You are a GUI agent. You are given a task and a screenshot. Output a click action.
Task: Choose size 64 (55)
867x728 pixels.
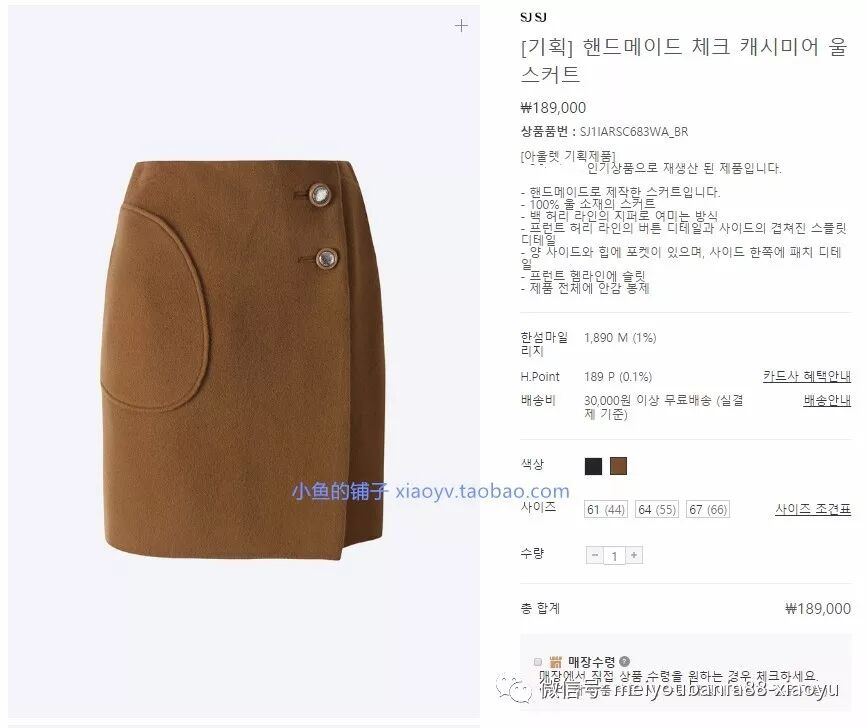(x=657, y=509)
